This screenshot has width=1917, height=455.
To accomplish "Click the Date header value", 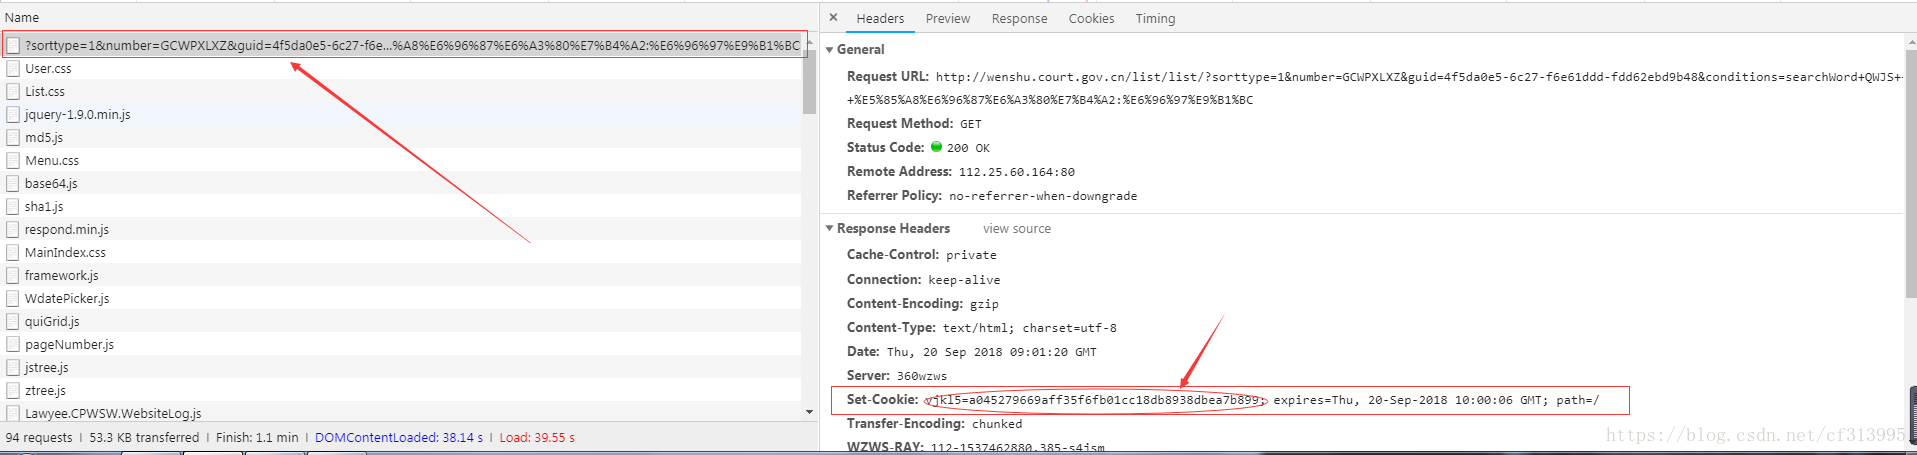I will tap(991, 352).
